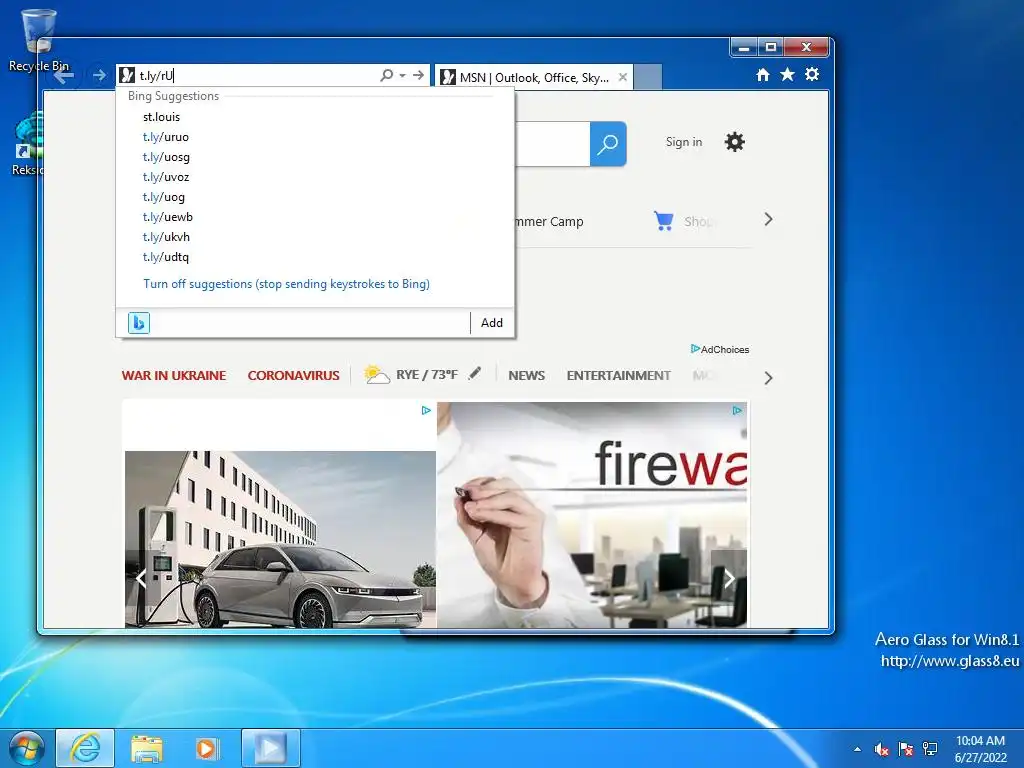This screenshot has width=1024, height=768.
Task: Click the AdChoices link
Action: pyautogui.click(x=720, y=349)
